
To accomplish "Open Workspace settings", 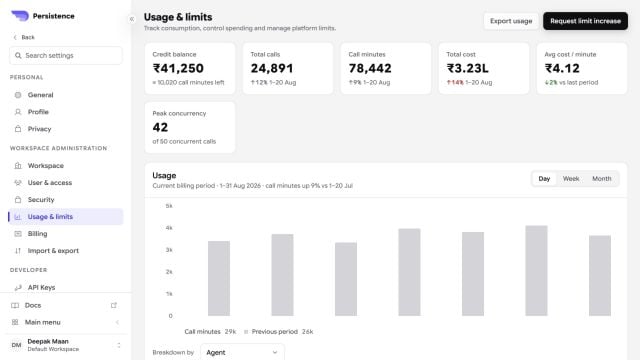I will (66, 166).
